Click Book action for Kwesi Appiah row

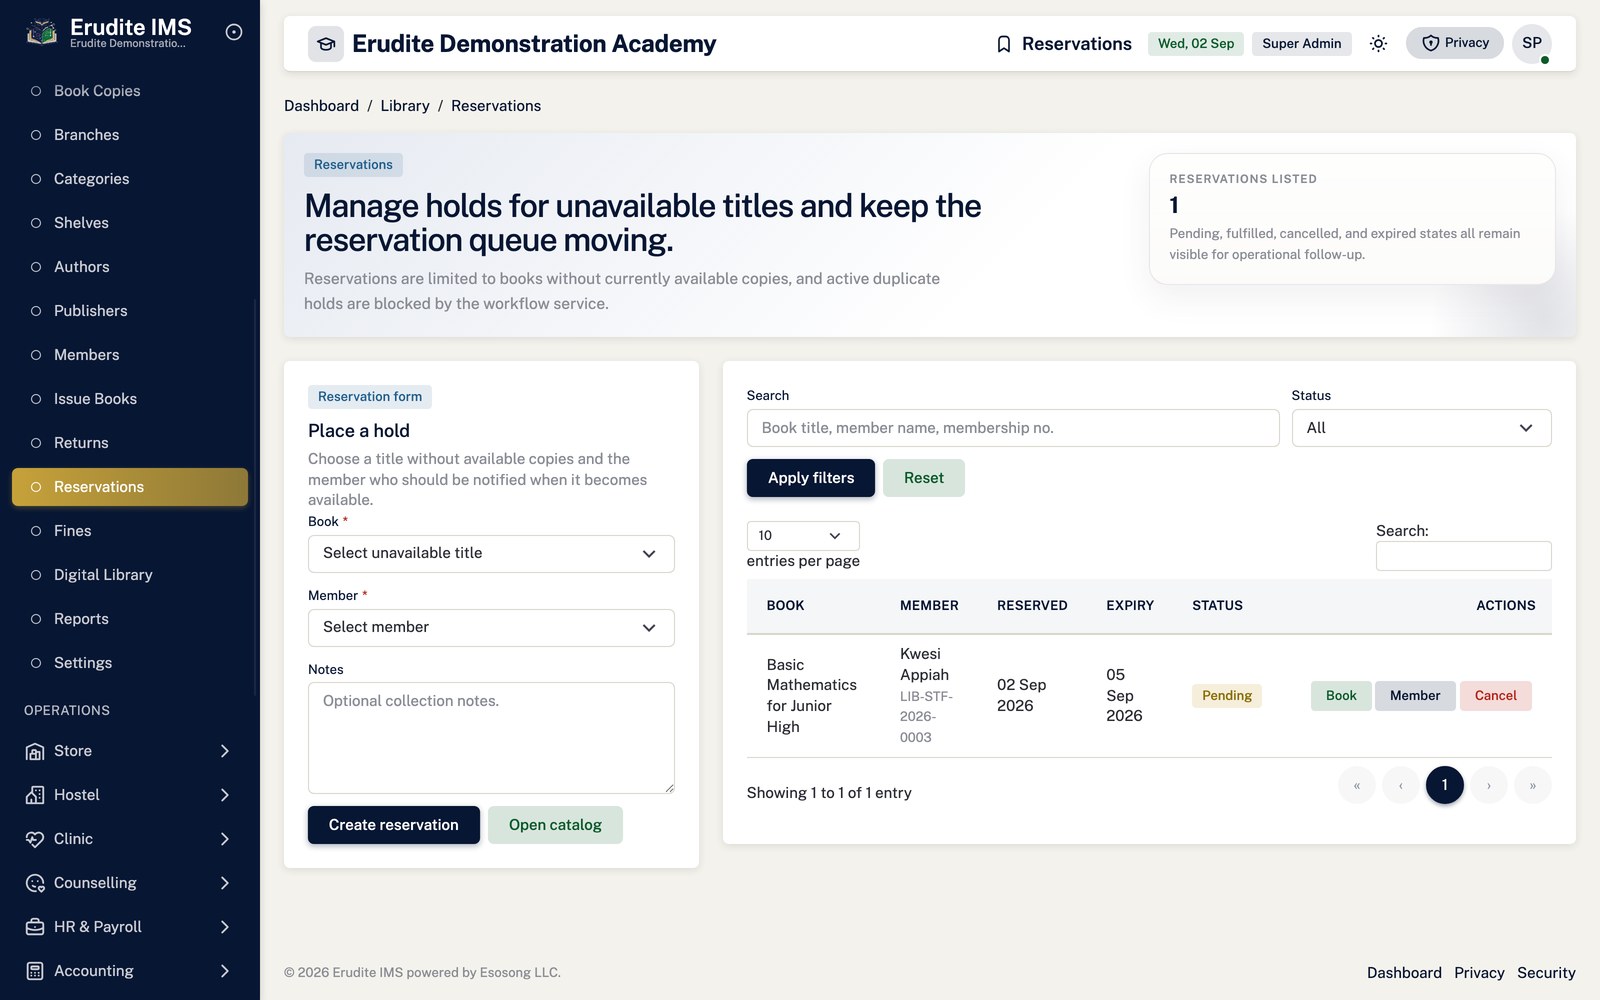(x=1341, y=696)
